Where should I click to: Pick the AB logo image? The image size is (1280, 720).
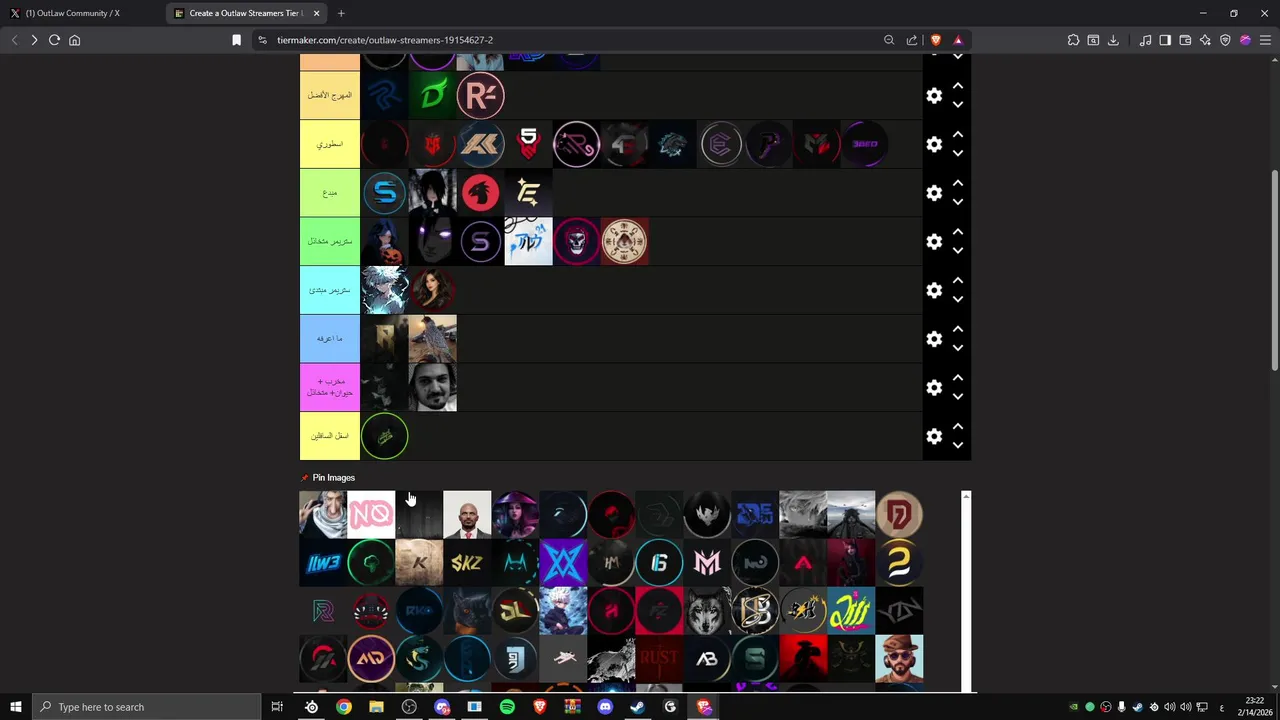tap(707, 658)
